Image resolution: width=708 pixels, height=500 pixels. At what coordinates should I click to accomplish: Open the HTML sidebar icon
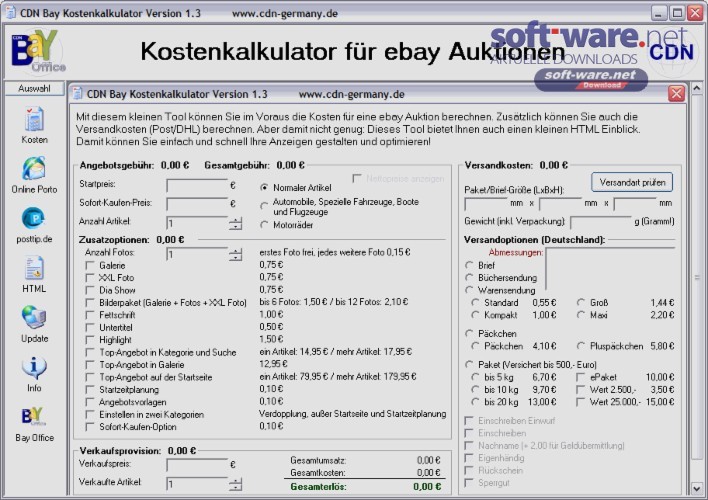tap(34, 268)
